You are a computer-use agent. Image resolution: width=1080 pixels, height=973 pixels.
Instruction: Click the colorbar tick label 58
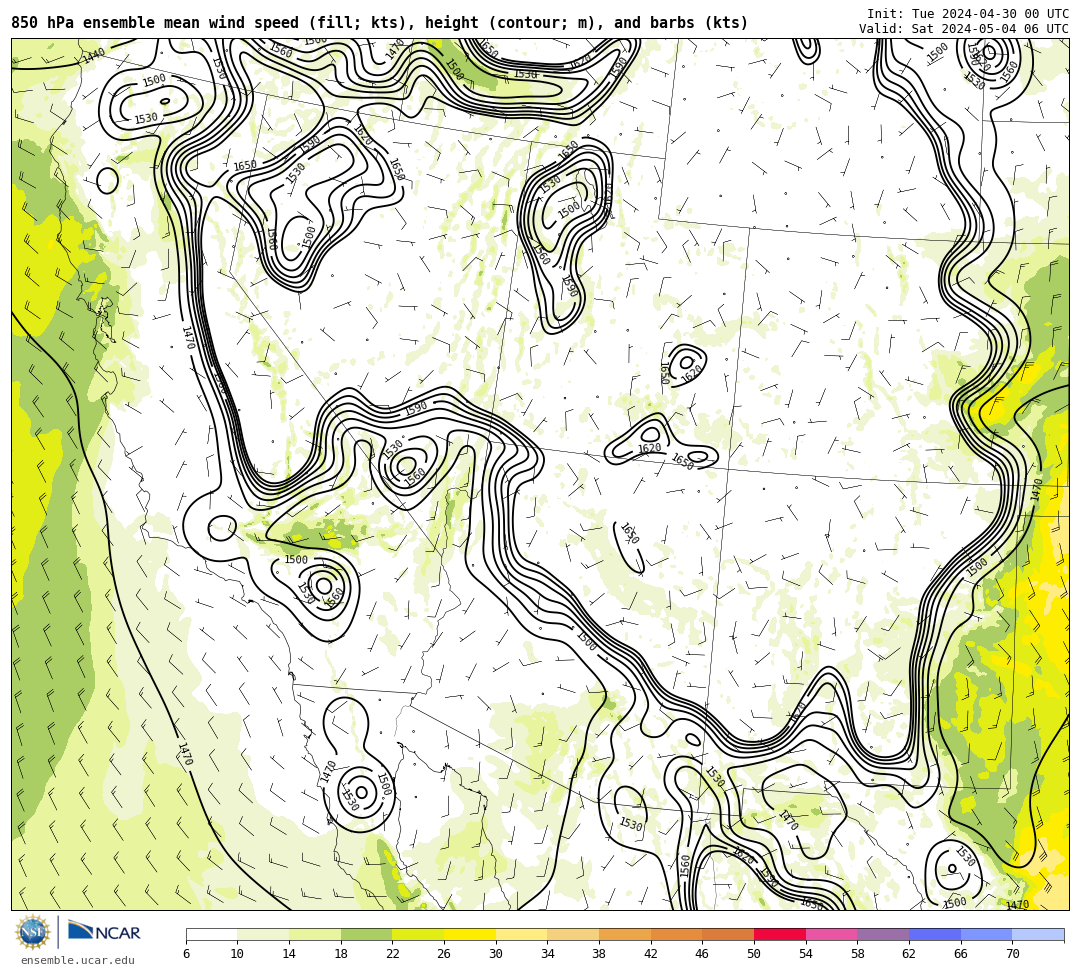point(858,954)
